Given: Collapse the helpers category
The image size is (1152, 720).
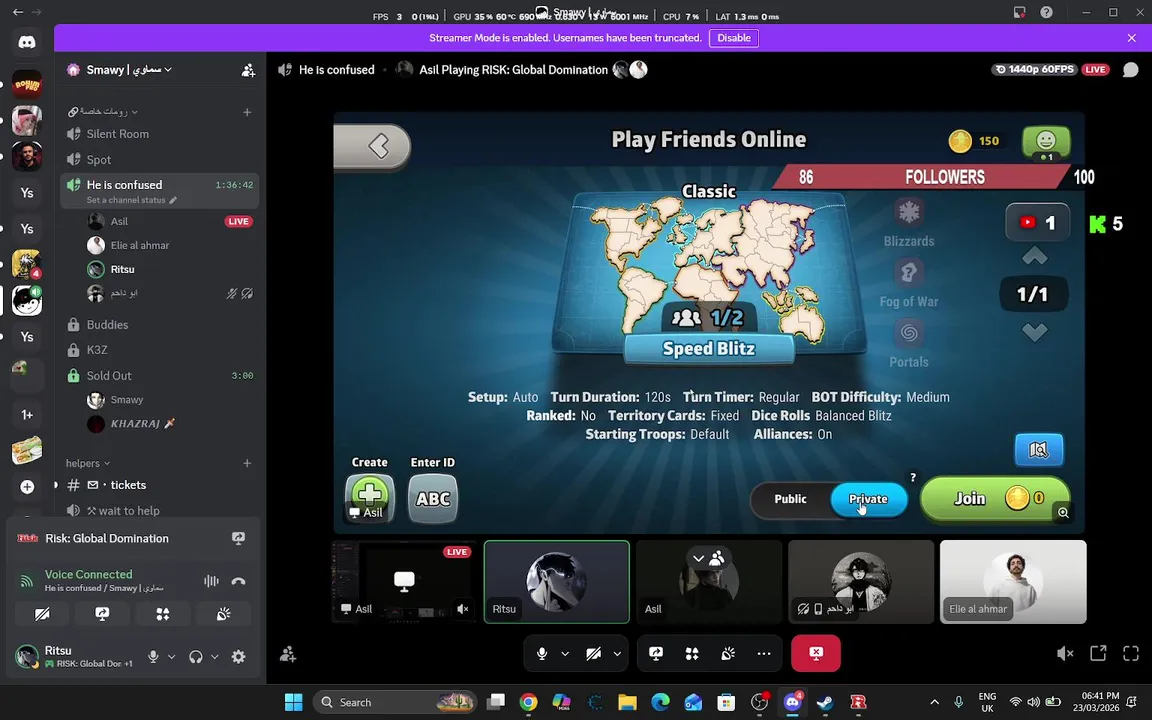Looking at the screenshot, I should pyautogui.click(x=87, y=464).
